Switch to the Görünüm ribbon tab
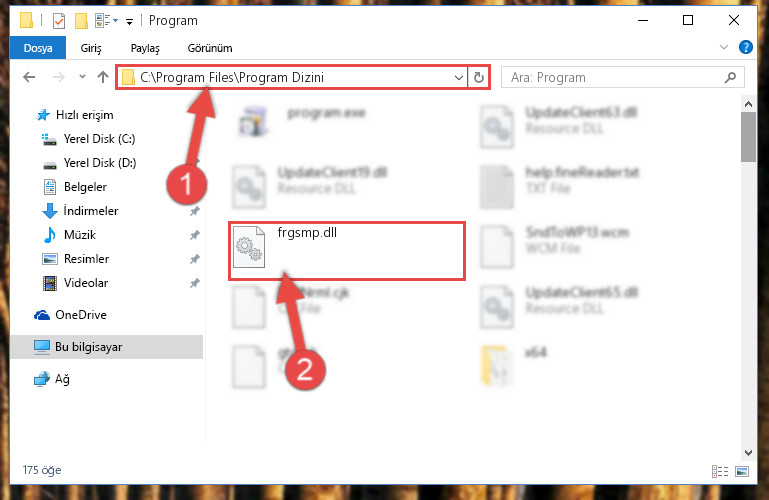 click(210, 48)
